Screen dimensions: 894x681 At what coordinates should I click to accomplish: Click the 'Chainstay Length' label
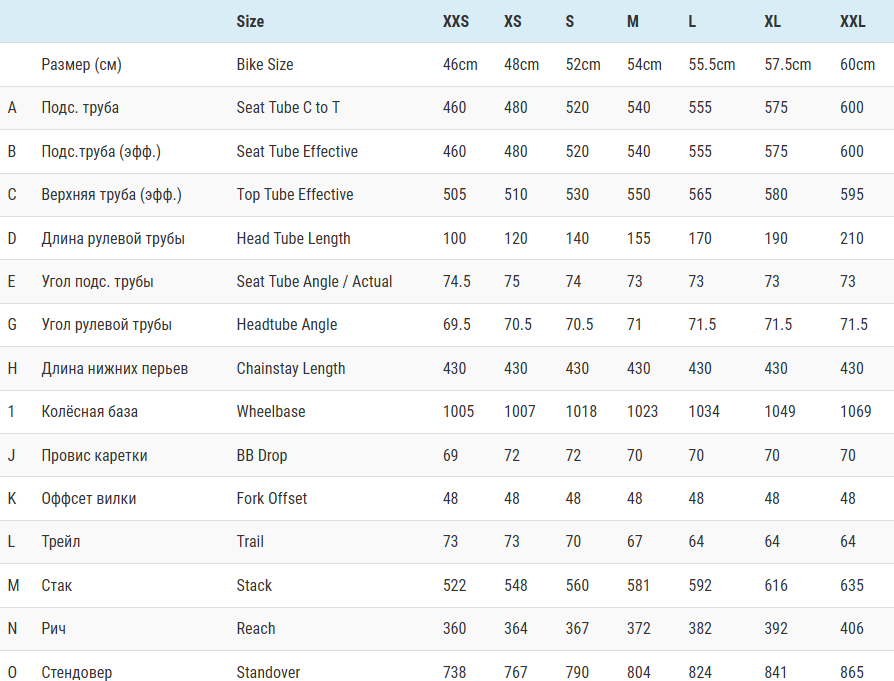291,369
